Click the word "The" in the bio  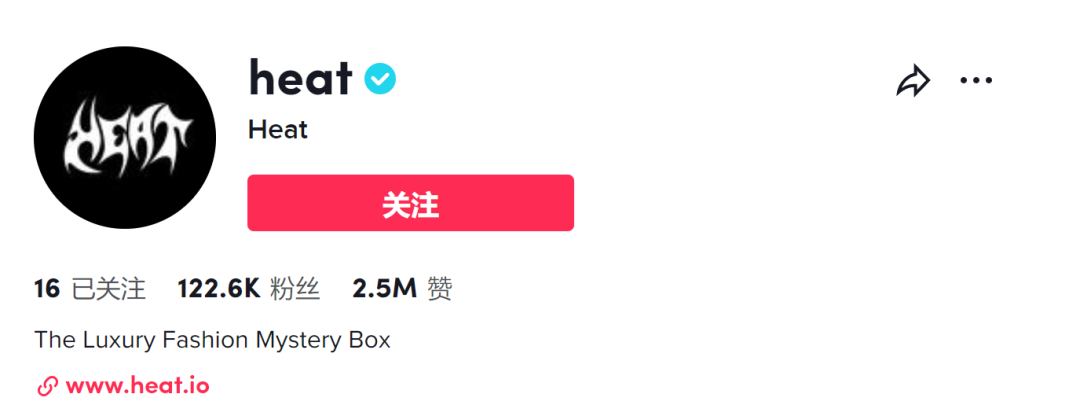[52, 340]
